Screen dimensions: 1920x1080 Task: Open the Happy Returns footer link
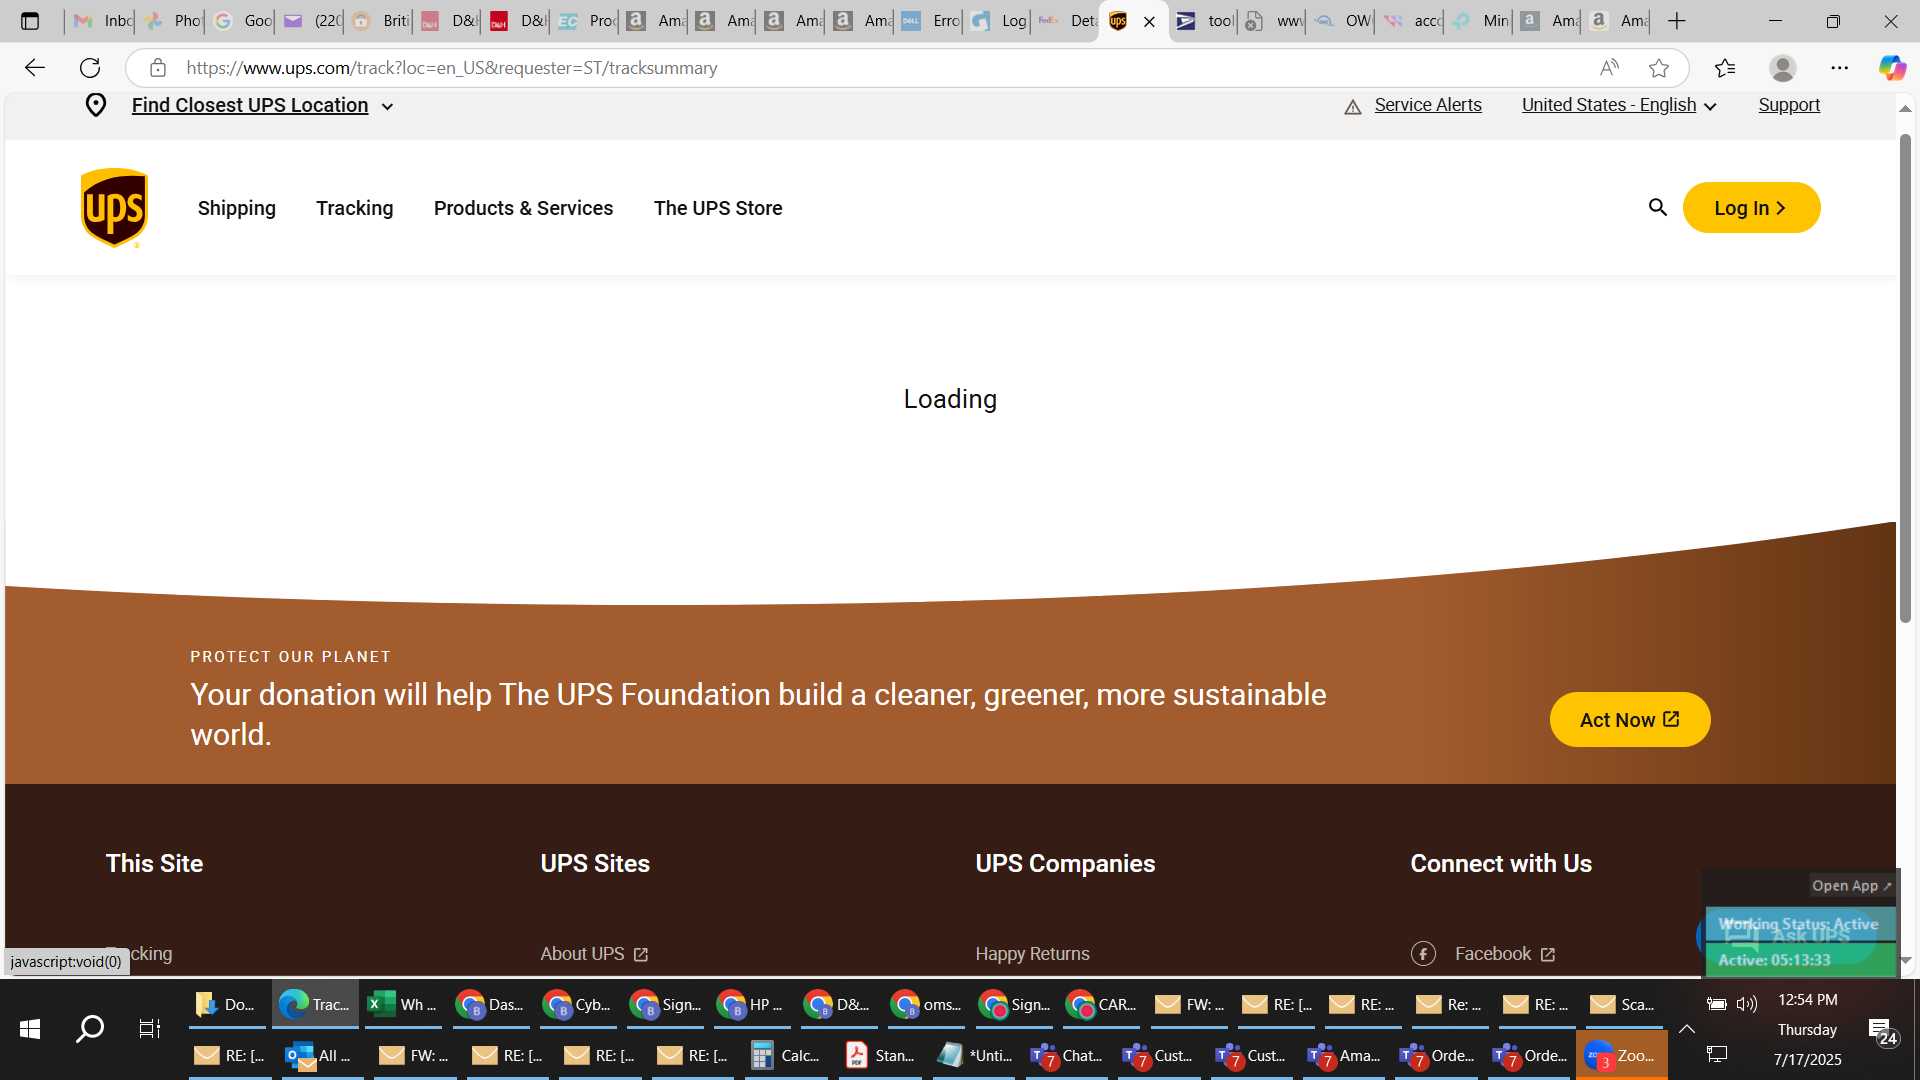[1032, 954]
